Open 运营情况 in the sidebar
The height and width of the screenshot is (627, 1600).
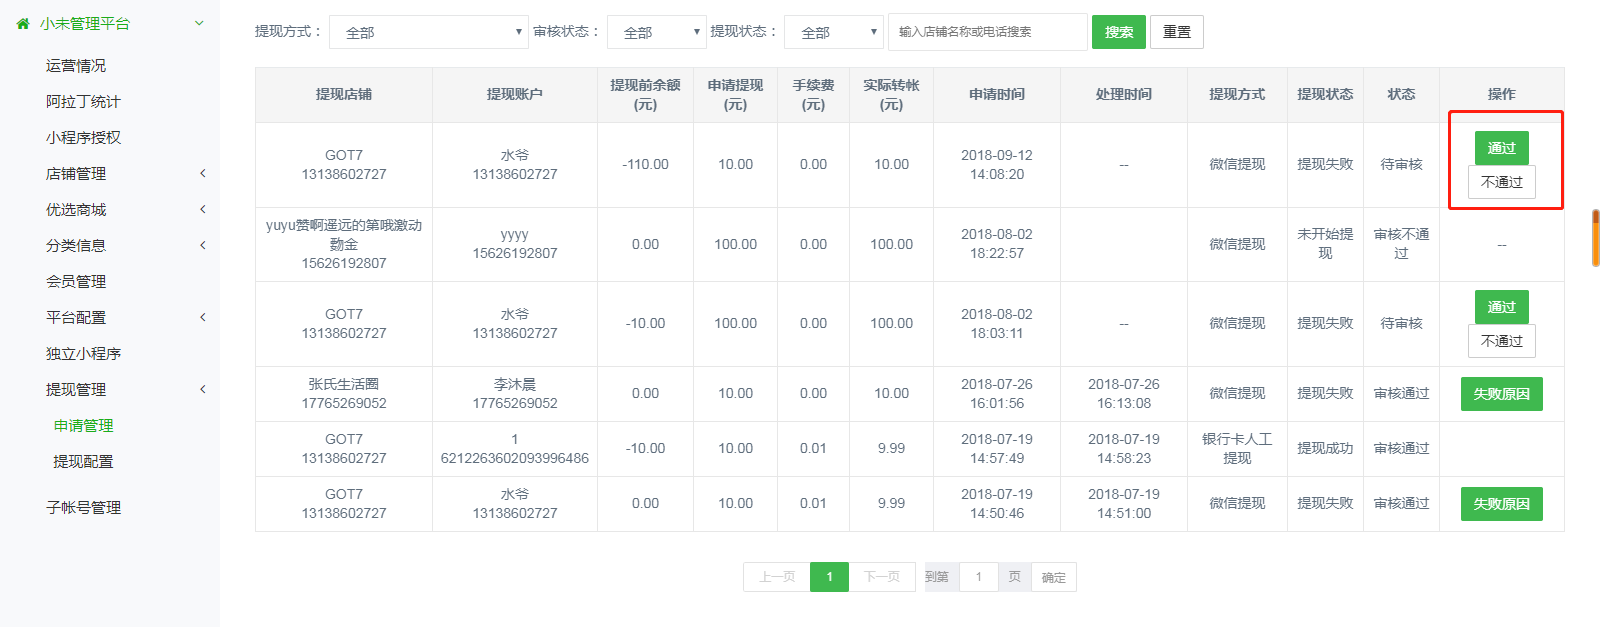point(76,65)
